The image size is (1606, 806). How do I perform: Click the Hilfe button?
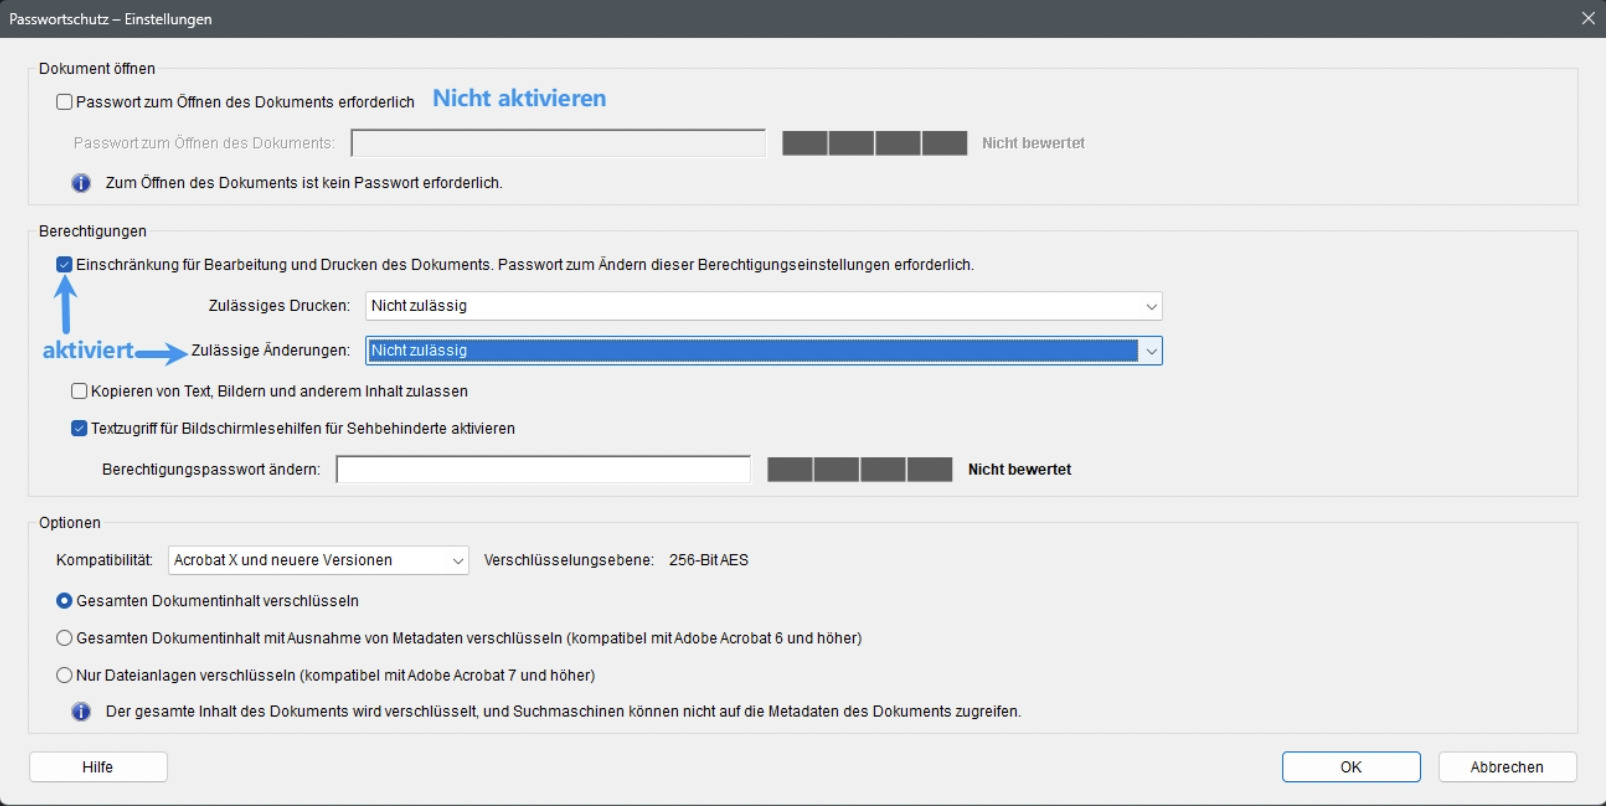point(98,767)
